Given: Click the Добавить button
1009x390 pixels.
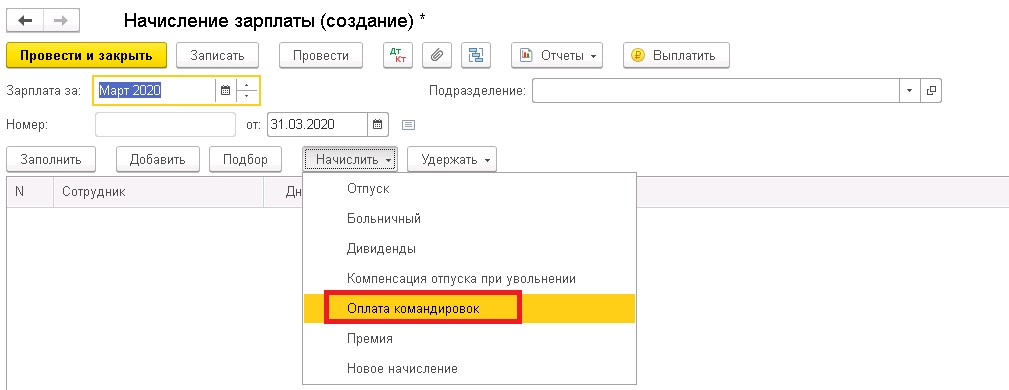Looking at the screenshot, I should pos(158,160).
